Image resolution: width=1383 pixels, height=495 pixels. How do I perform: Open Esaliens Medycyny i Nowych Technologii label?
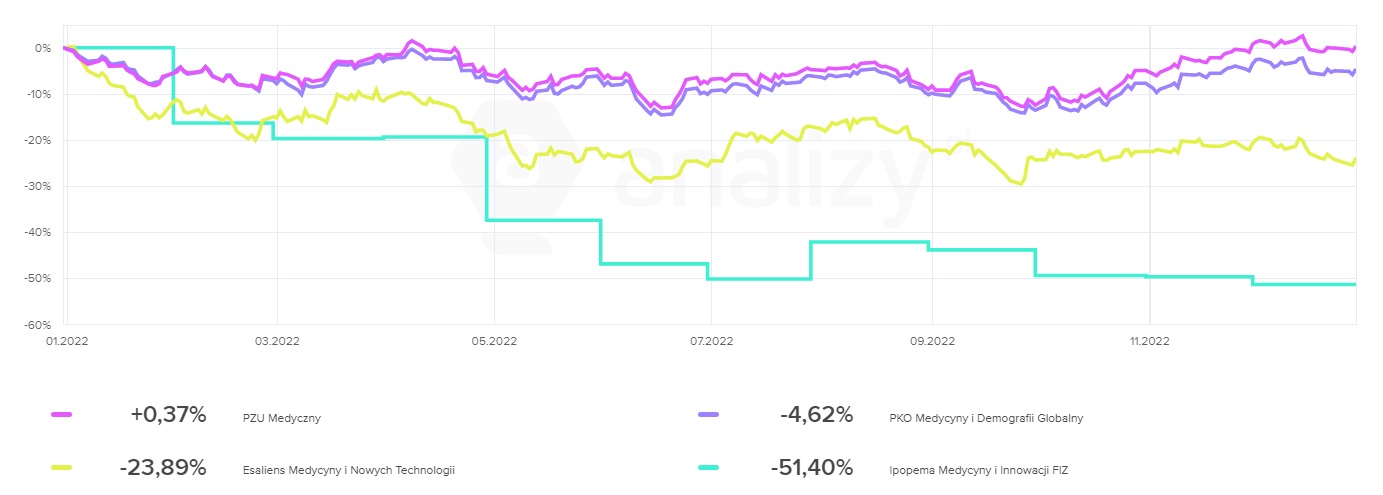tap(348, 470)
